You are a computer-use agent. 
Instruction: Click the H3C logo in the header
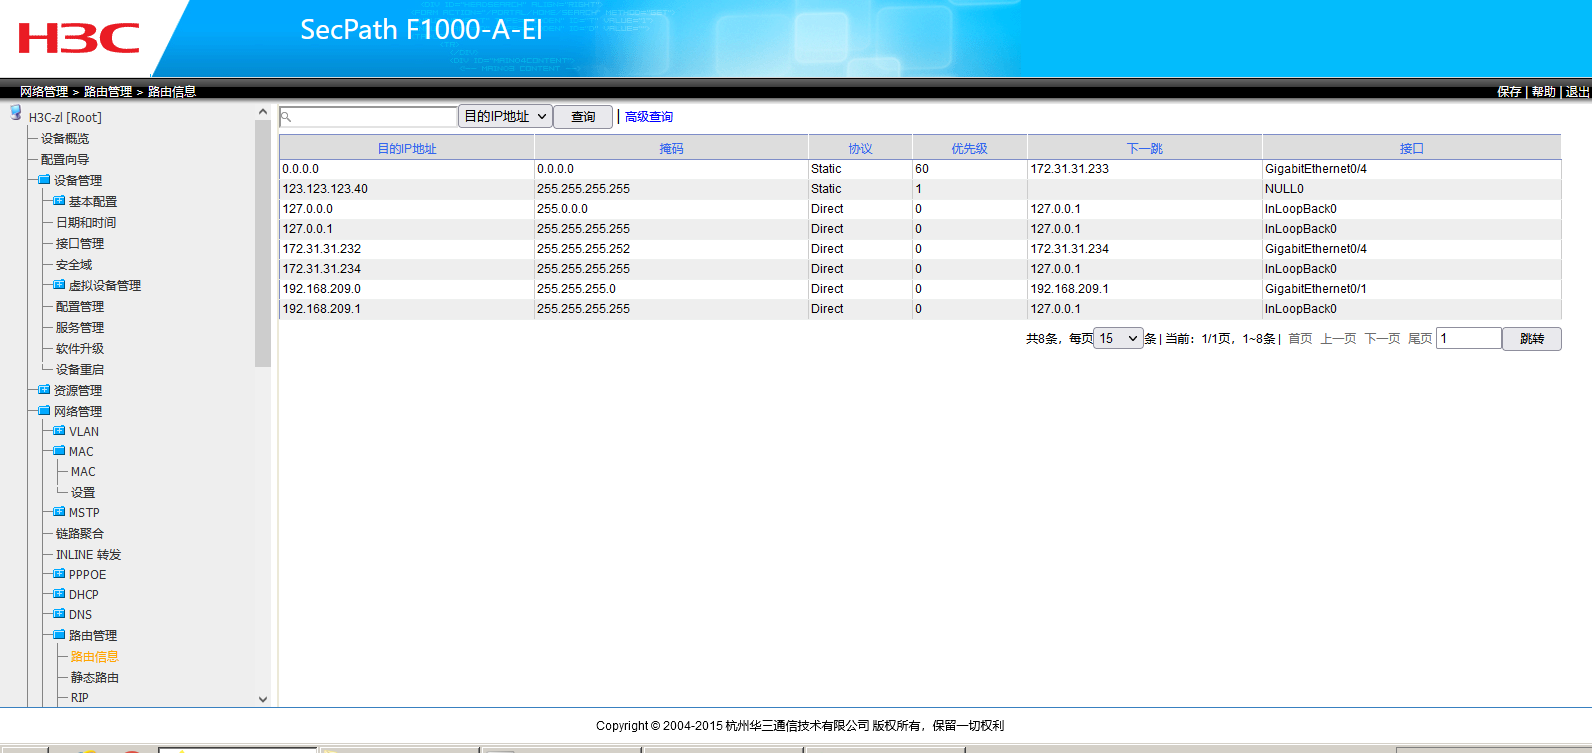point(79,38)
